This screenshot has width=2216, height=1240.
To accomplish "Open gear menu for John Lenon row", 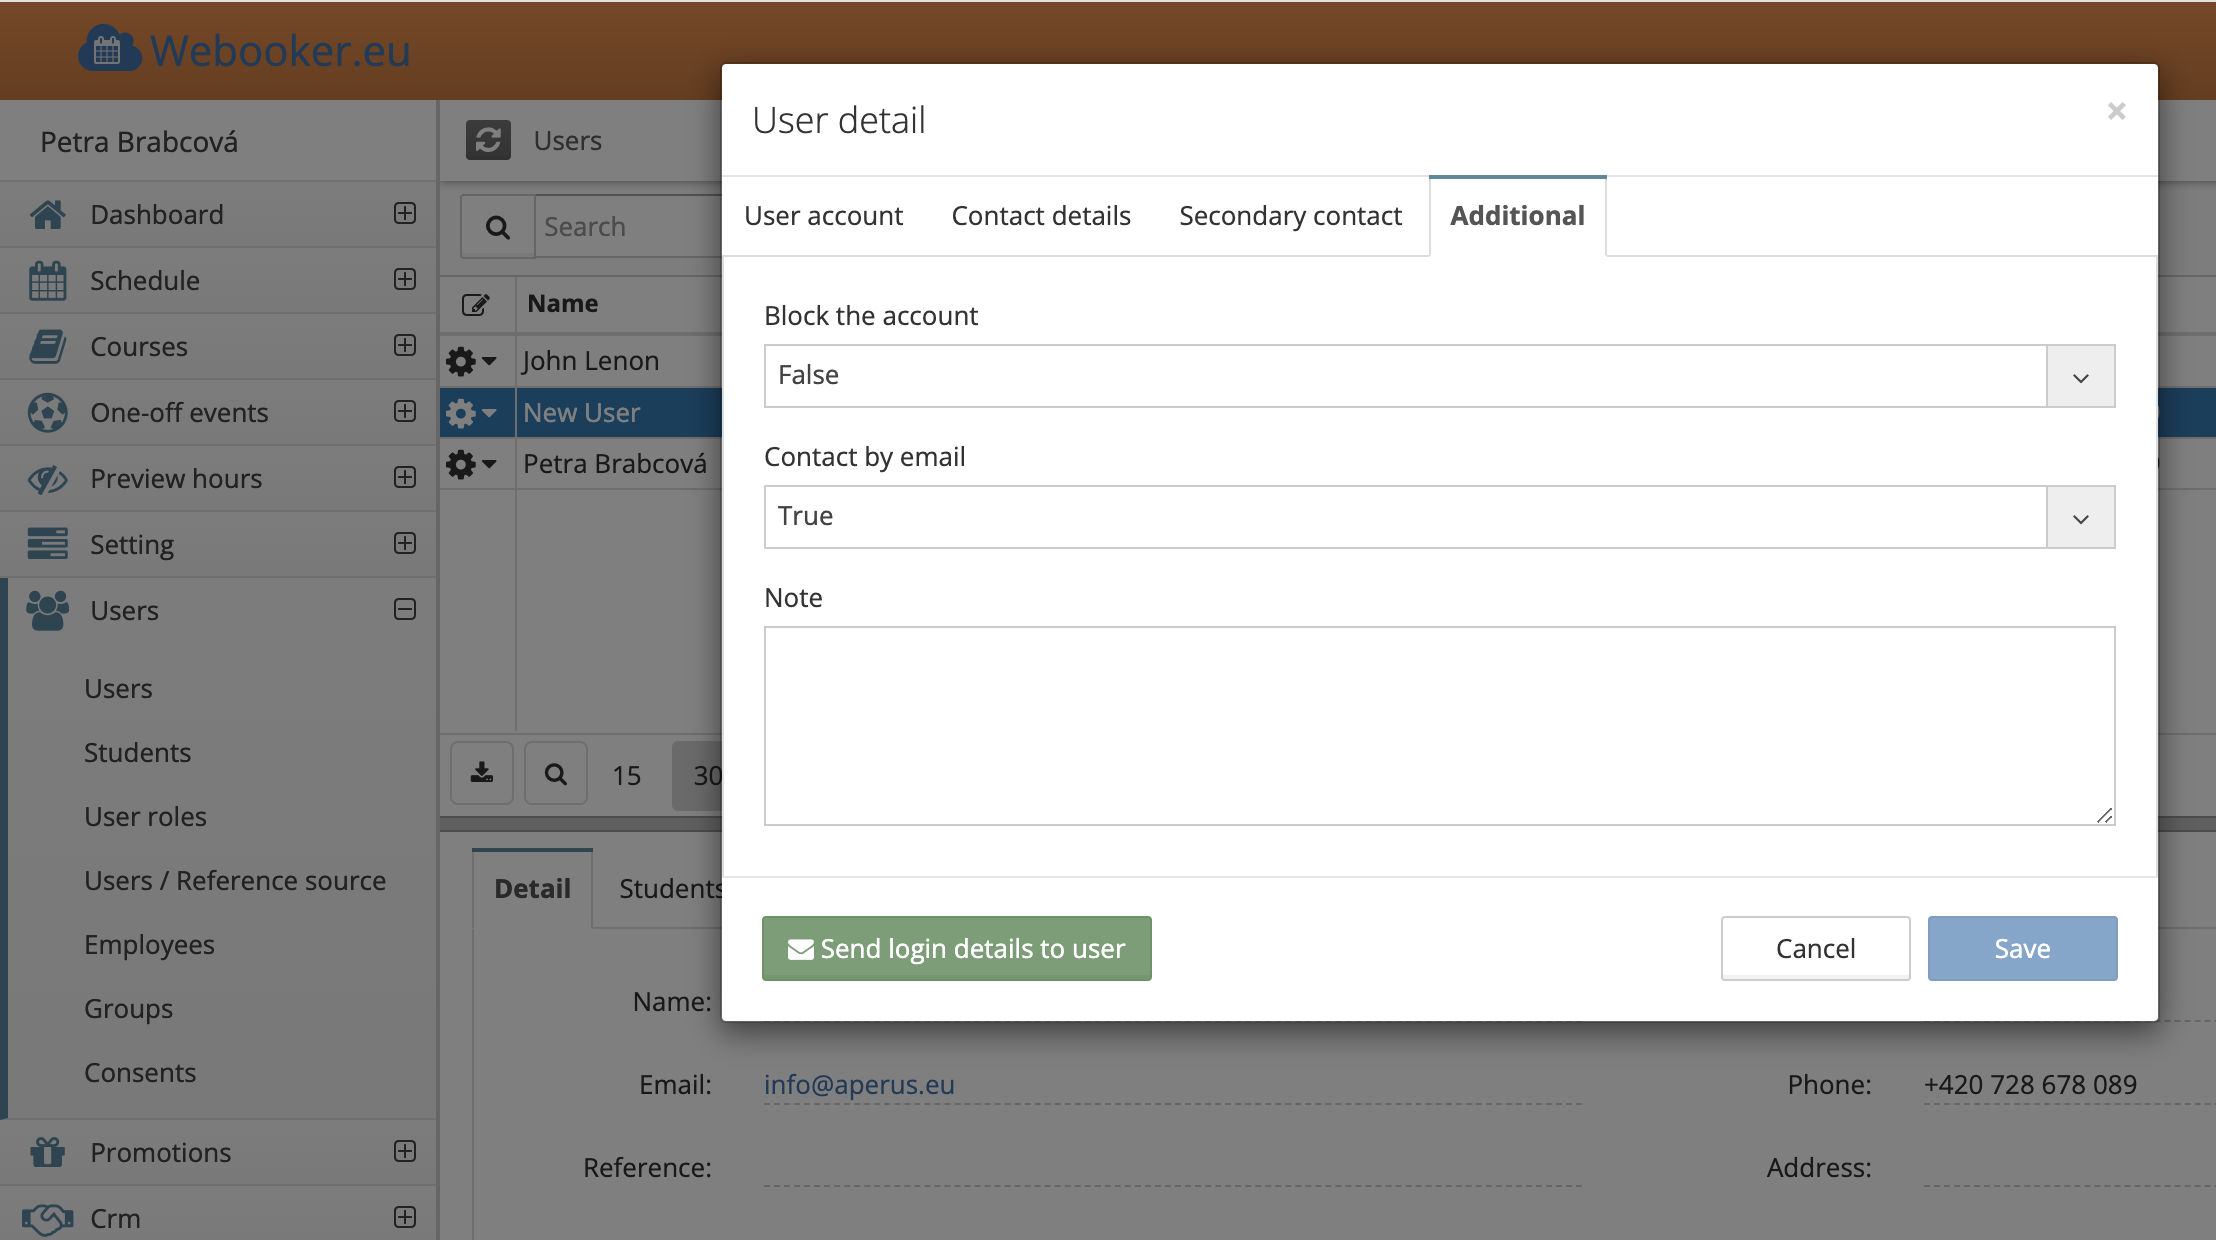I will pos(470,361).
